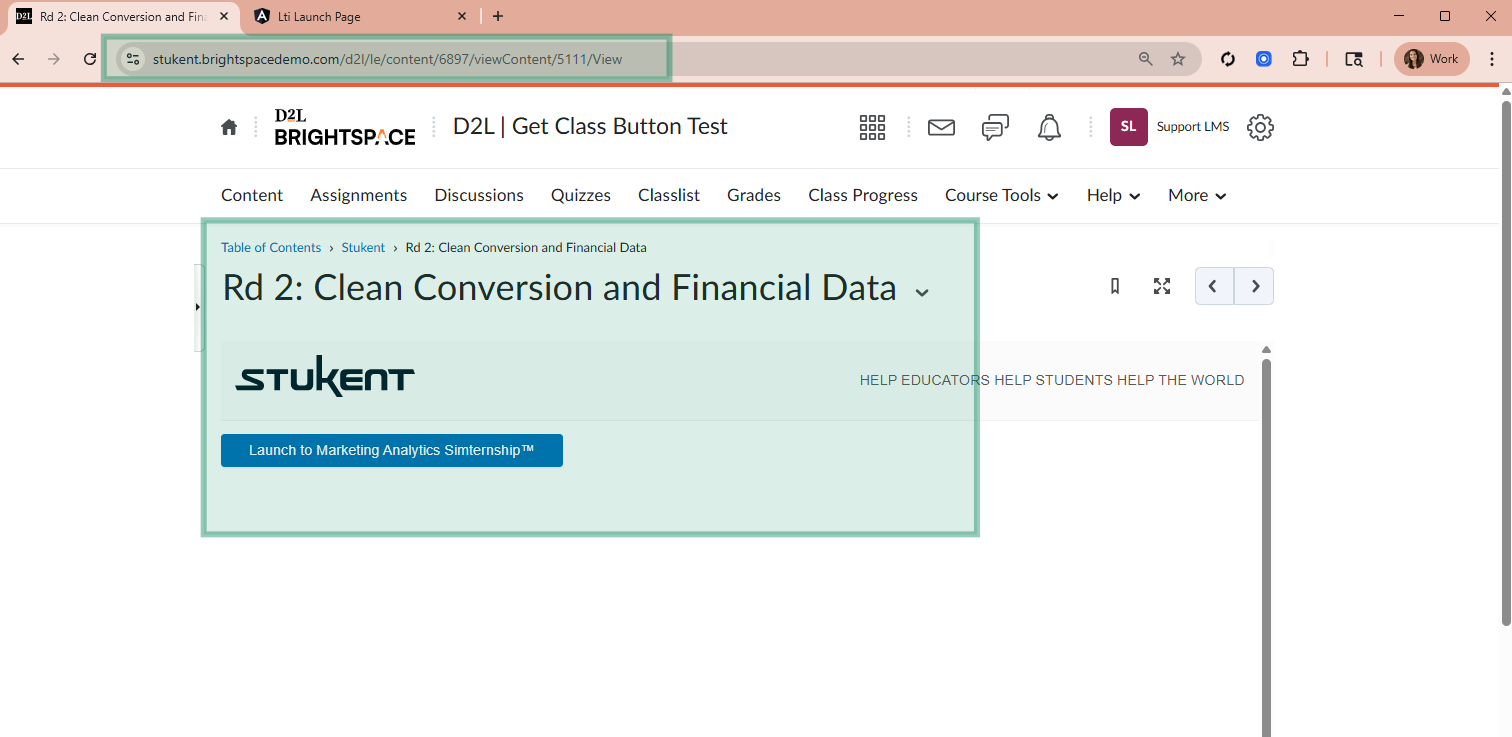Open the tab search icon in the toolbar
This screenshot has width=1512, height=737.
point(1354,59)
